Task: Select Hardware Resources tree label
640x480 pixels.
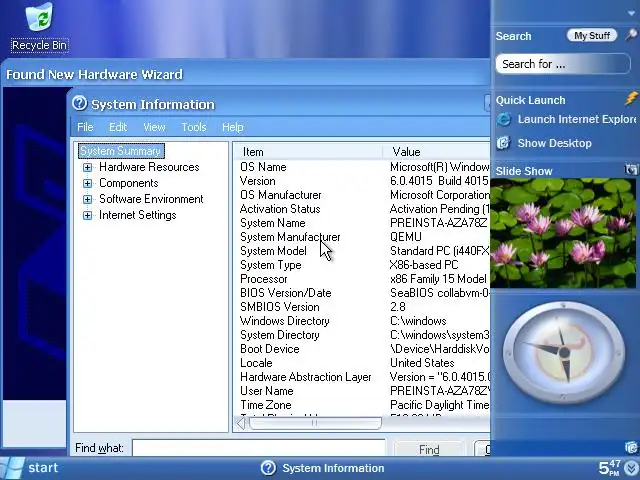Action: pyautogui.click(x=149, y=167)
